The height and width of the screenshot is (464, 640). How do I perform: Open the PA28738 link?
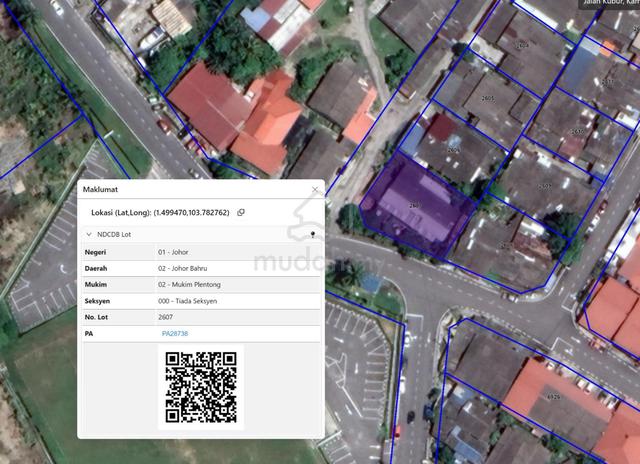[x=175, y=333]
